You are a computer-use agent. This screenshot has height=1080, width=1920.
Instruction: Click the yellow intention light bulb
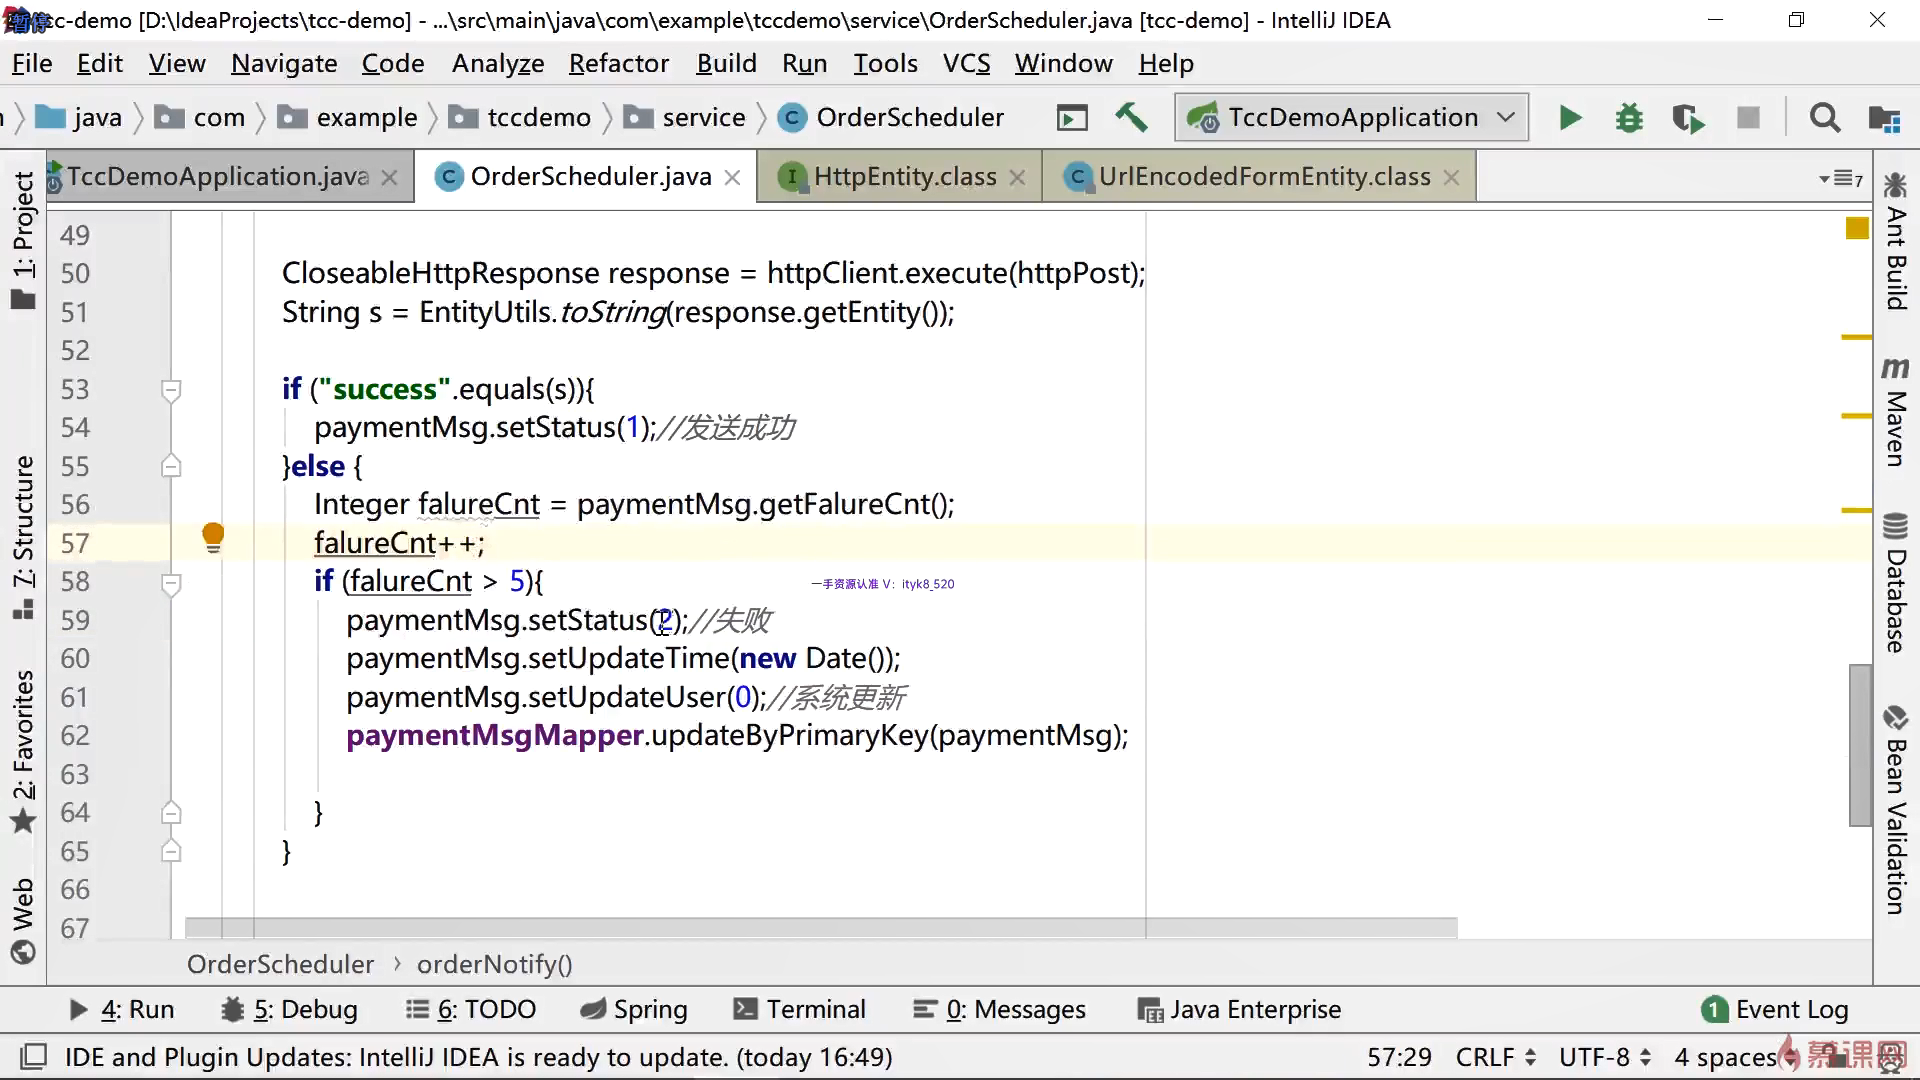click(213, 537)
